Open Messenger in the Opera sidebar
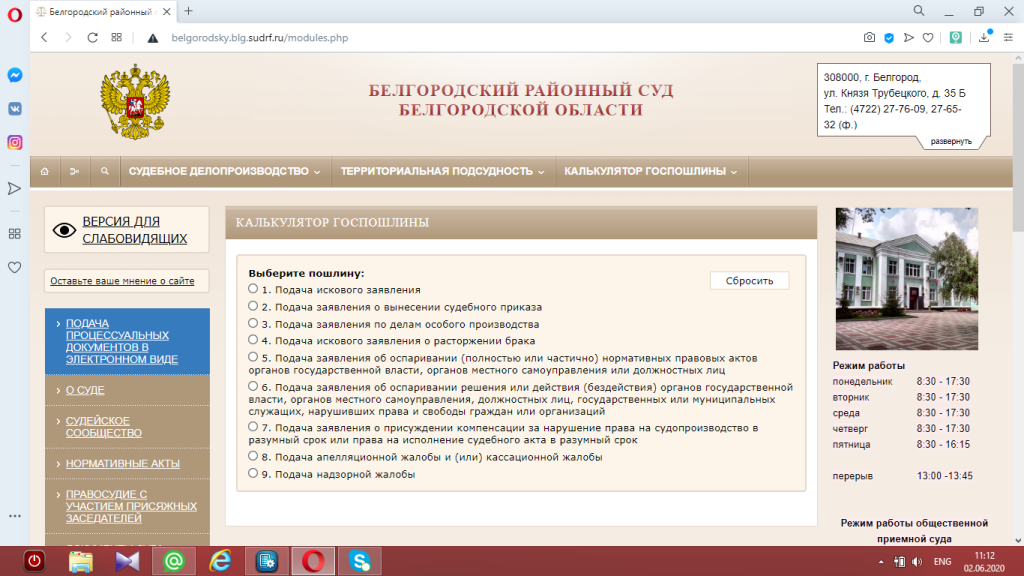1024x576 pixels. (15, 75)
